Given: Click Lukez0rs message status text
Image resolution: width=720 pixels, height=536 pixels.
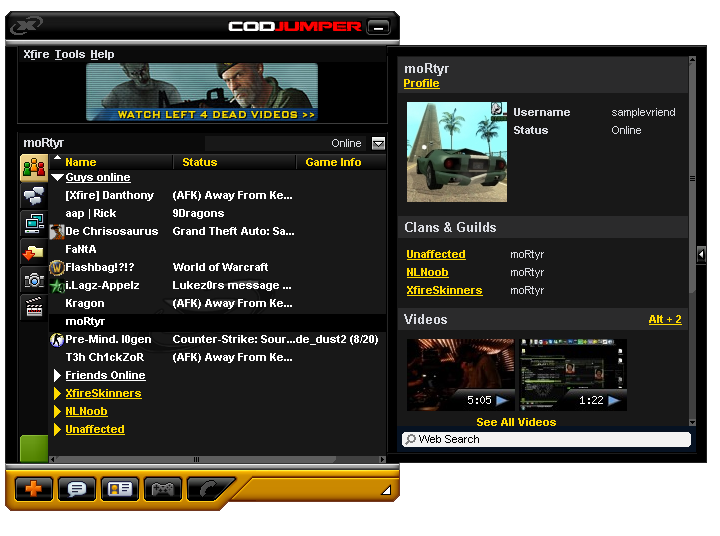Looking at the screenshot, I should 232,286.
